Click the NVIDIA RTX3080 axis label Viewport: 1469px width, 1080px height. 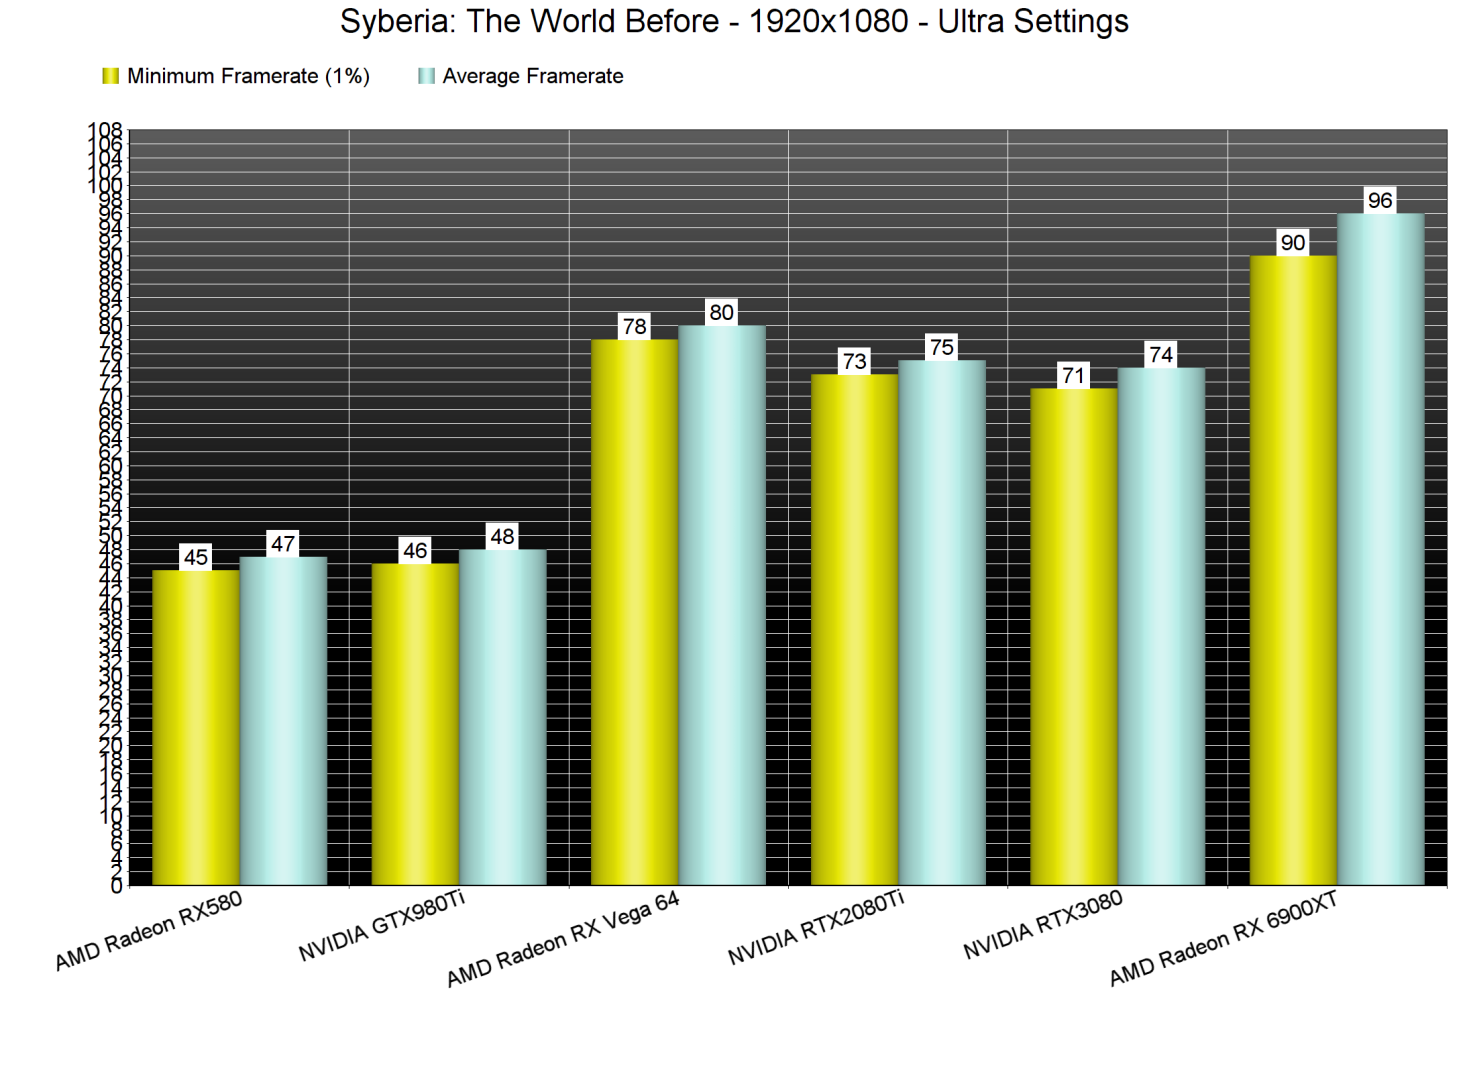point(1042,925)
